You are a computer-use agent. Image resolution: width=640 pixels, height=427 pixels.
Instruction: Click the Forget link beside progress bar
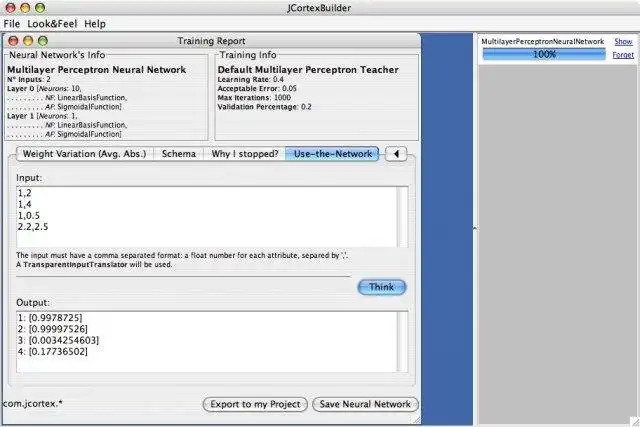pyautogui.click(x=623, y=55)
